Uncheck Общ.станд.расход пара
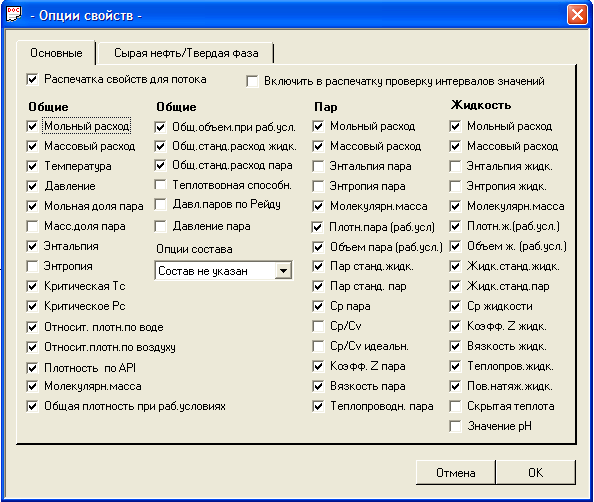Screen dimensions: 594x502 [161, 166]
